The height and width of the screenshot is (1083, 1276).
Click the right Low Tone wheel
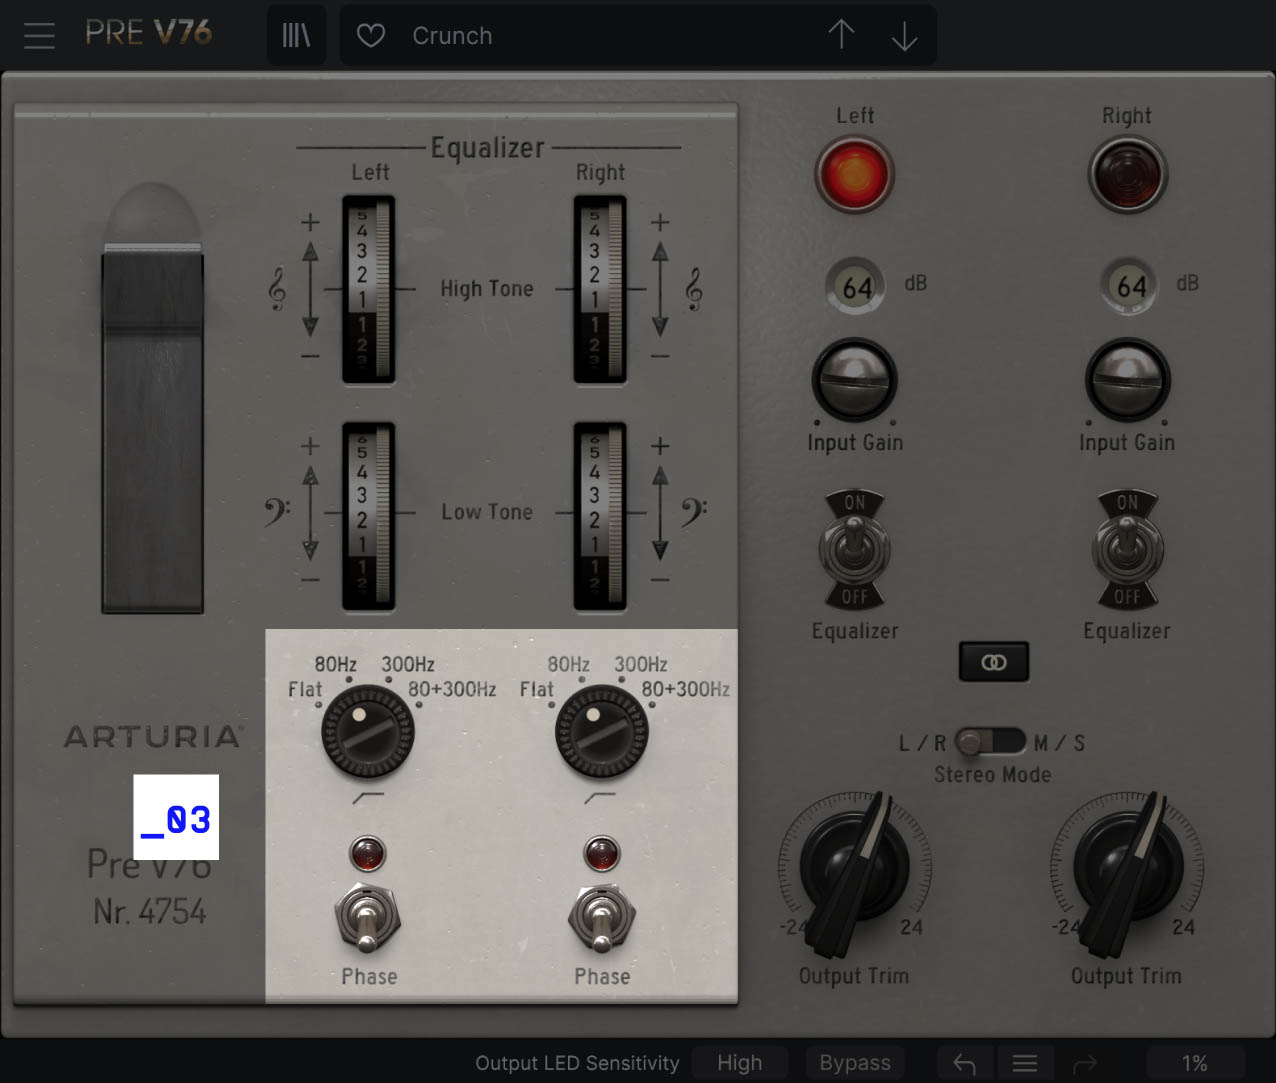pos(600,516)
